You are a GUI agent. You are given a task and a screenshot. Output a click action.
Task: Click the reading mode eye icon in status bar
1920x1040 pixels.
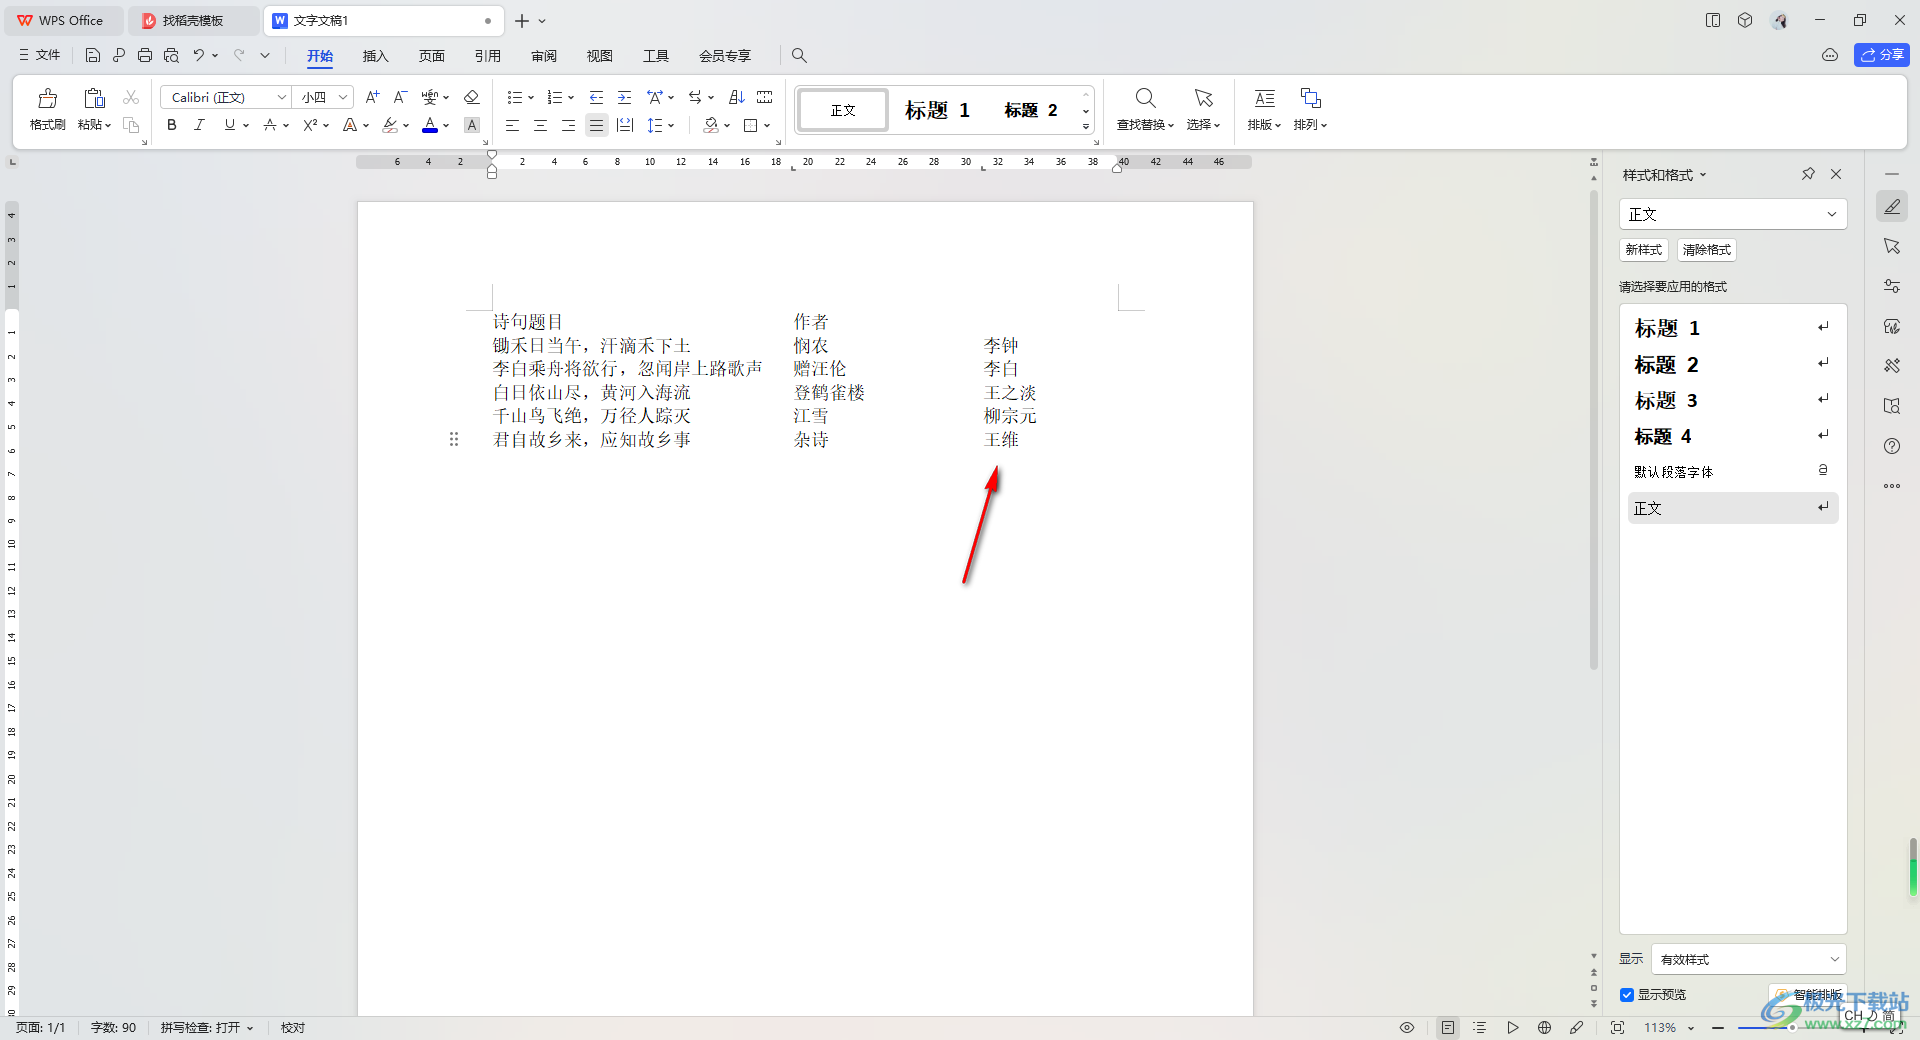click(x=1407, y=1028)
